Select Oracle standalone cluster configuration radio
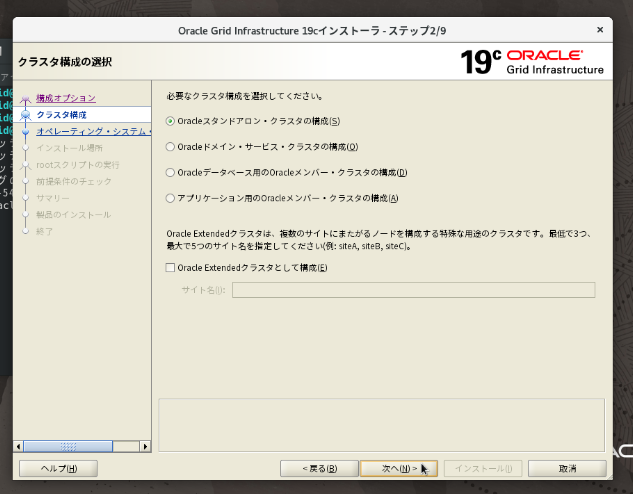Image resolution: width=633 pixels, height=494 pixels. [170, 121]
